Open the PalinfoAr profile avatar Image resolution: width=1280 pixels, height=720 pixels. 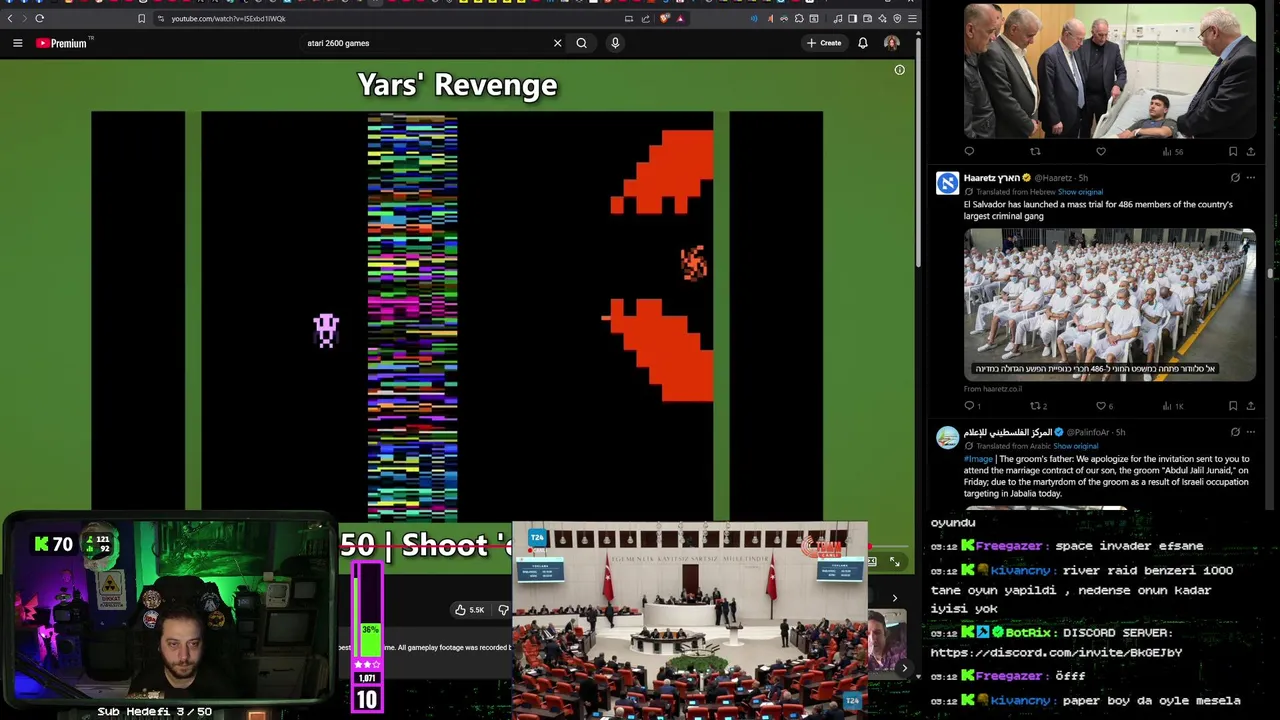coord(947,437)
